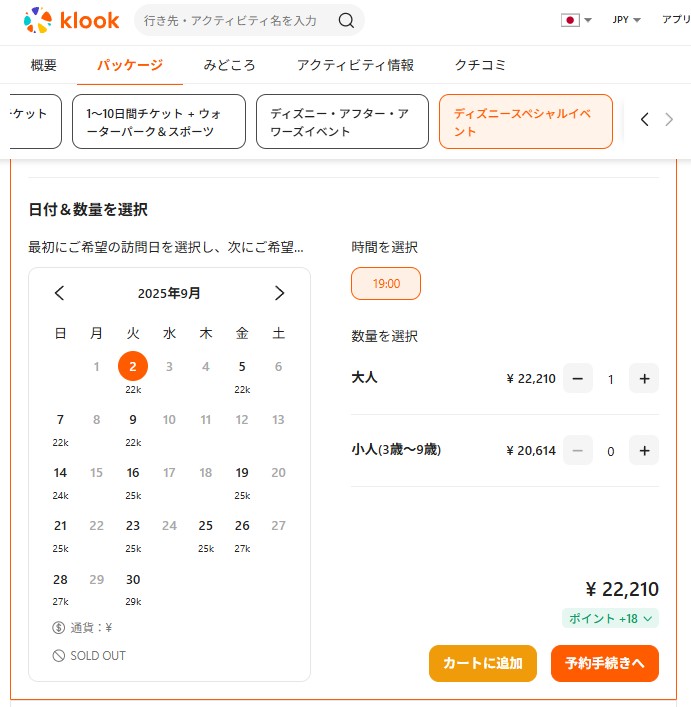
Task: Click the アプリ link in the header
Action: pos(676,19)
